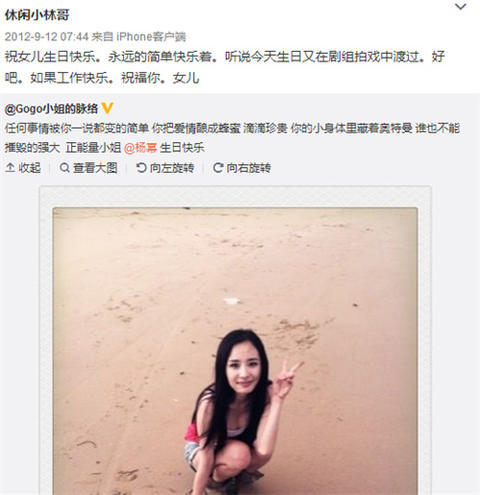Open the @杨幂 mention link
This screenshot has width=480, height=495.
140,148
